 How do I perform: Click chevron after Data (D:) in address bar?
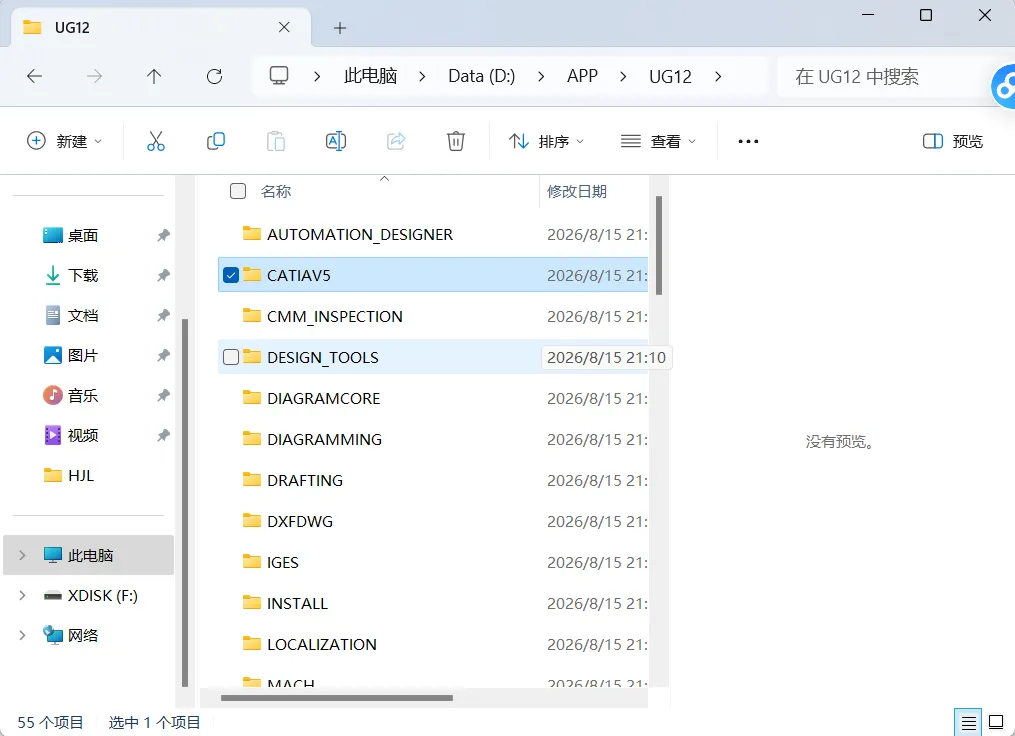(541, 76)
